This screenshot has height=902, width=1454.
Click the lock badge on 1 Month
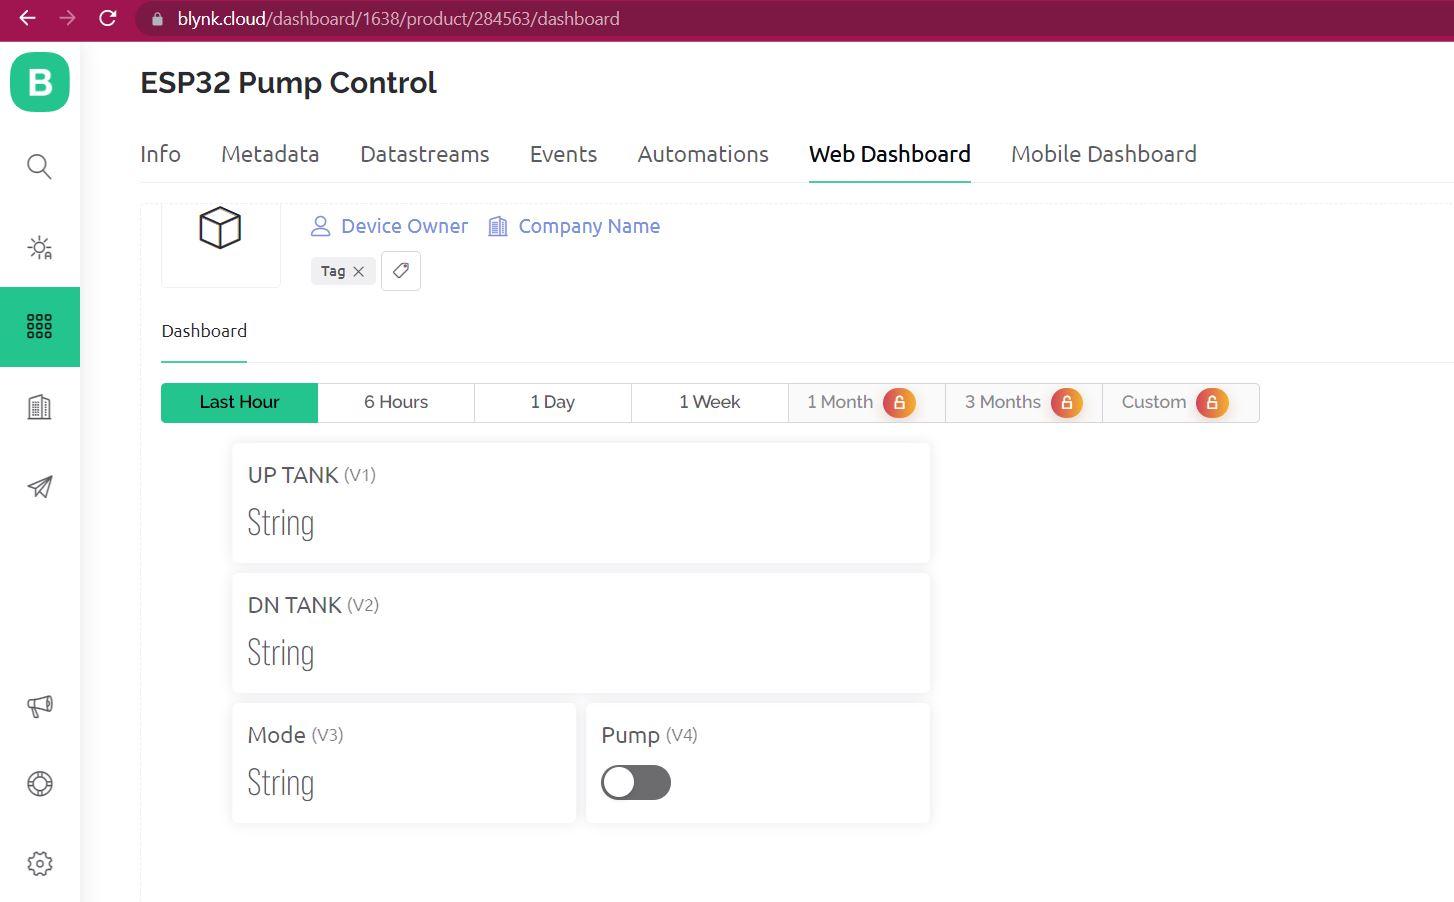click(899, 402)
